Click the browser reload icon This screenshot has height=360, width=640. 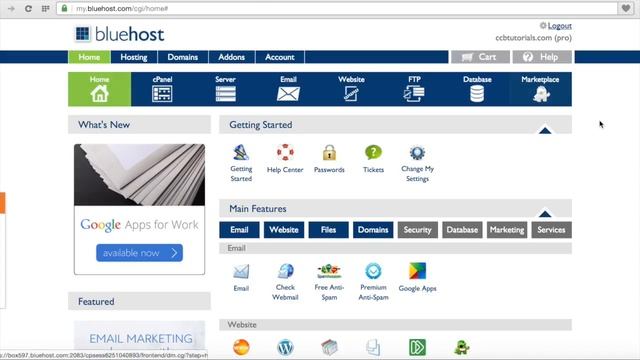click(28, 9)
